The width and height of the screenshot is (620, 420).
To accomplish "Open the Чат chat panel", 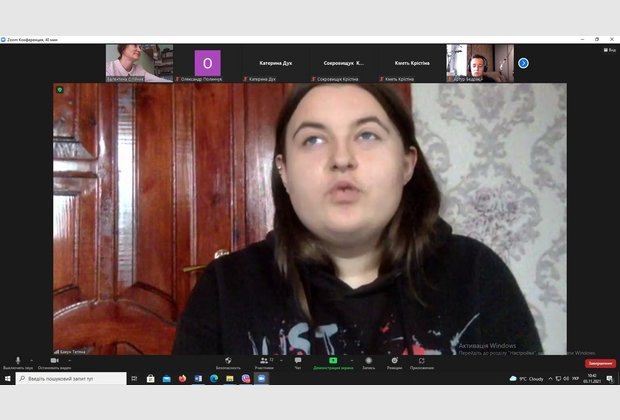I will click(297, 360).
